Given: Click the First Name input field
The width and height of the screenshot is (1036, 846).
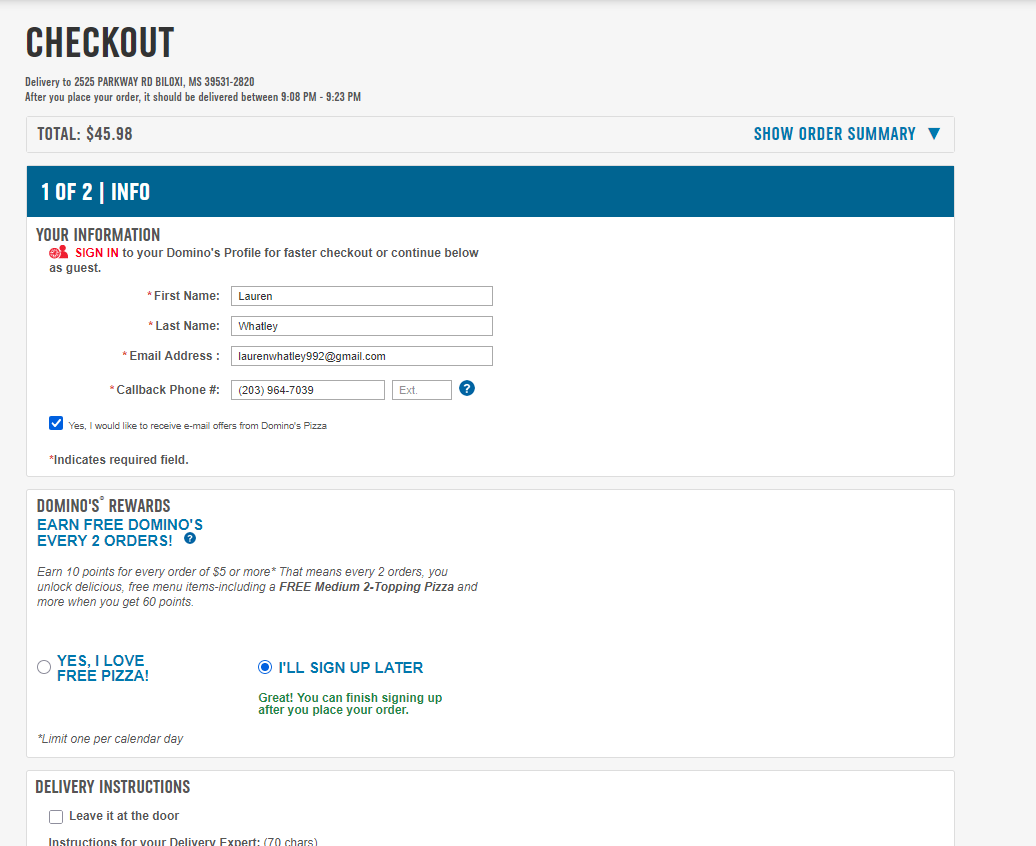Looking at the screenshot, I should click(x=361, y=296).
